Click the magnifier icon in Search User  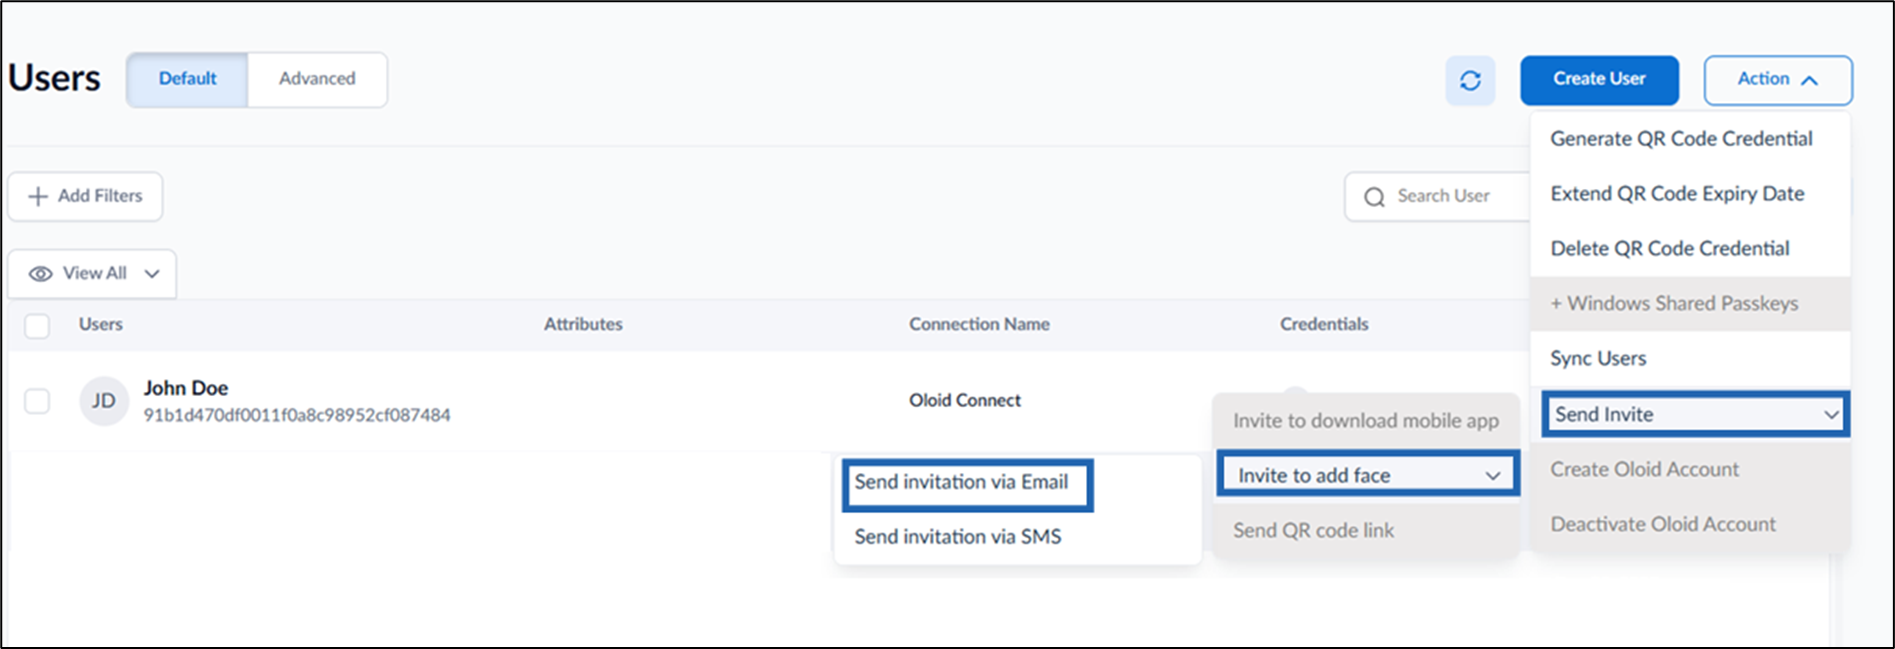[x=1375, y=197]
